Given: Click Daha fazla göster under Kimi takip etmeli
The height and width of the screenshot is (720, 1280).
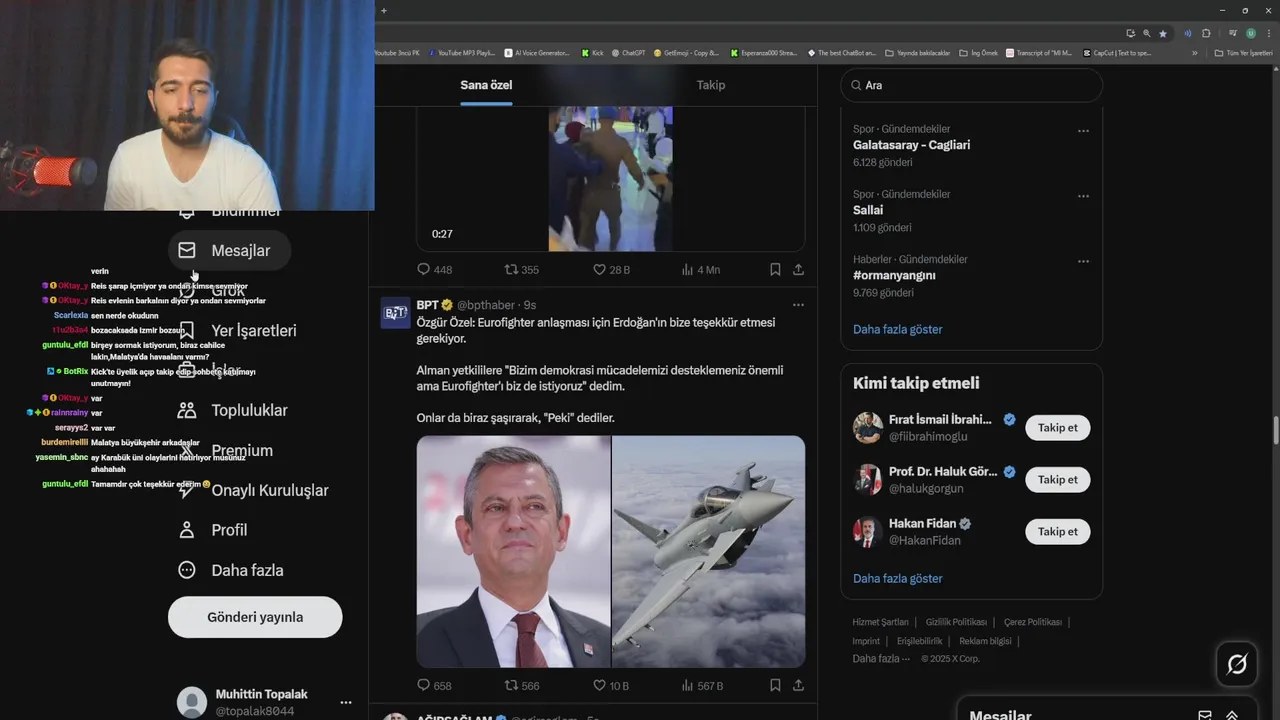Looking at the screenshot, I should click(897, 578).
